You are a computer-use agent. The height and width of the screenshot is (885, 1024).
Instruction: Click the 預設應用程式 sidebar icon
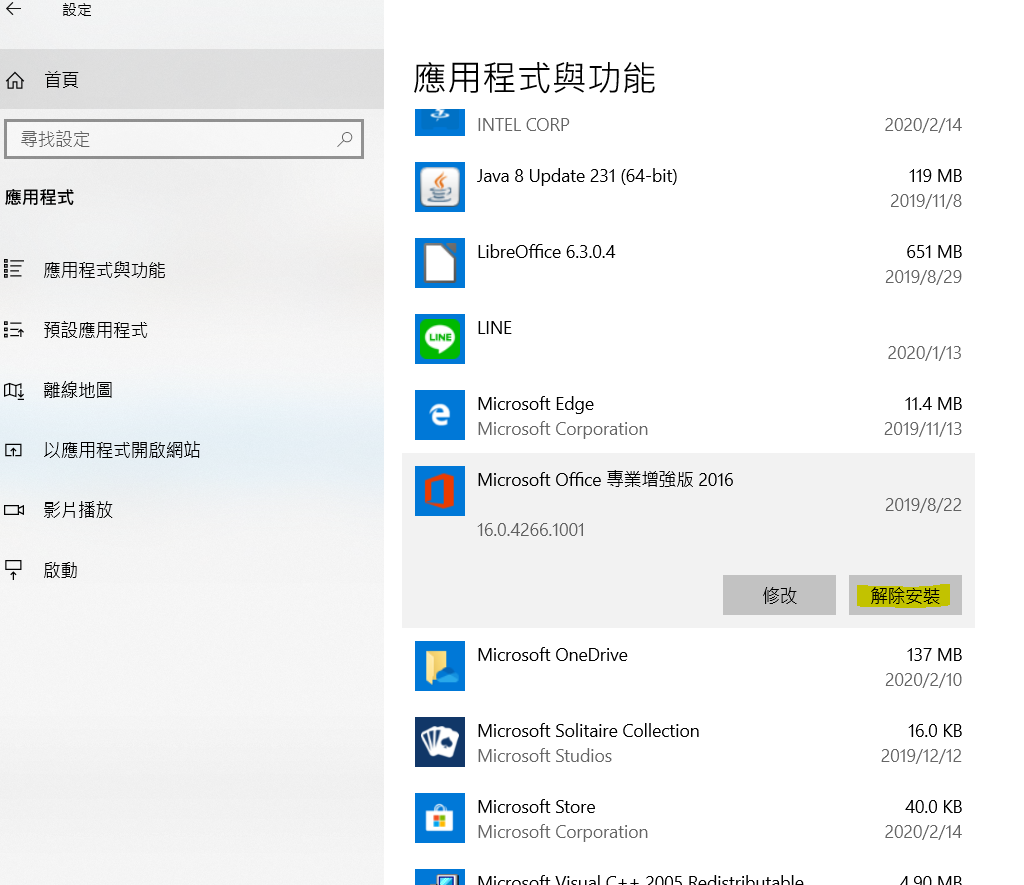[x=14, y=329]
